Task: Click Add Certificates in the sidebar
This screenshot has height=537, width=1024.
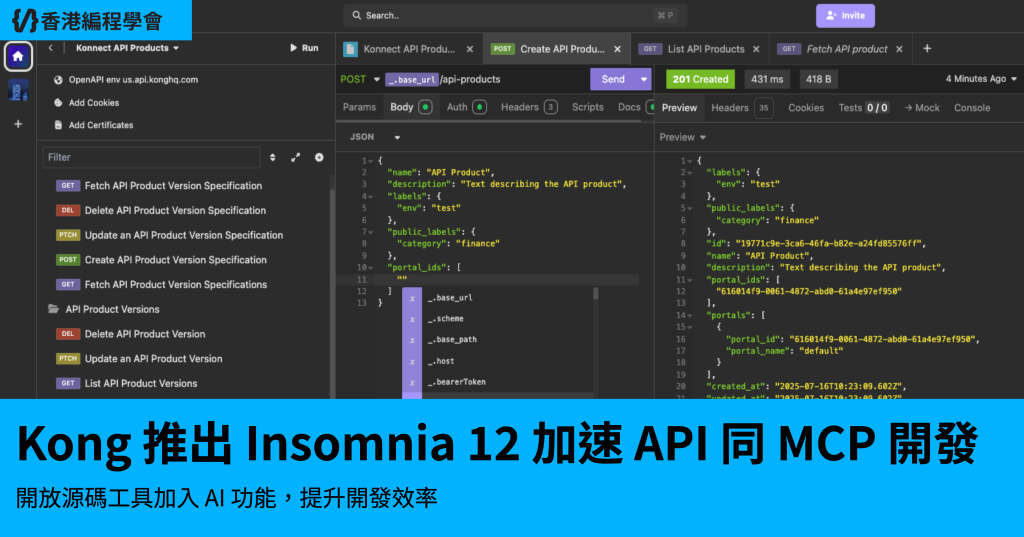Action: pos(100,125)
